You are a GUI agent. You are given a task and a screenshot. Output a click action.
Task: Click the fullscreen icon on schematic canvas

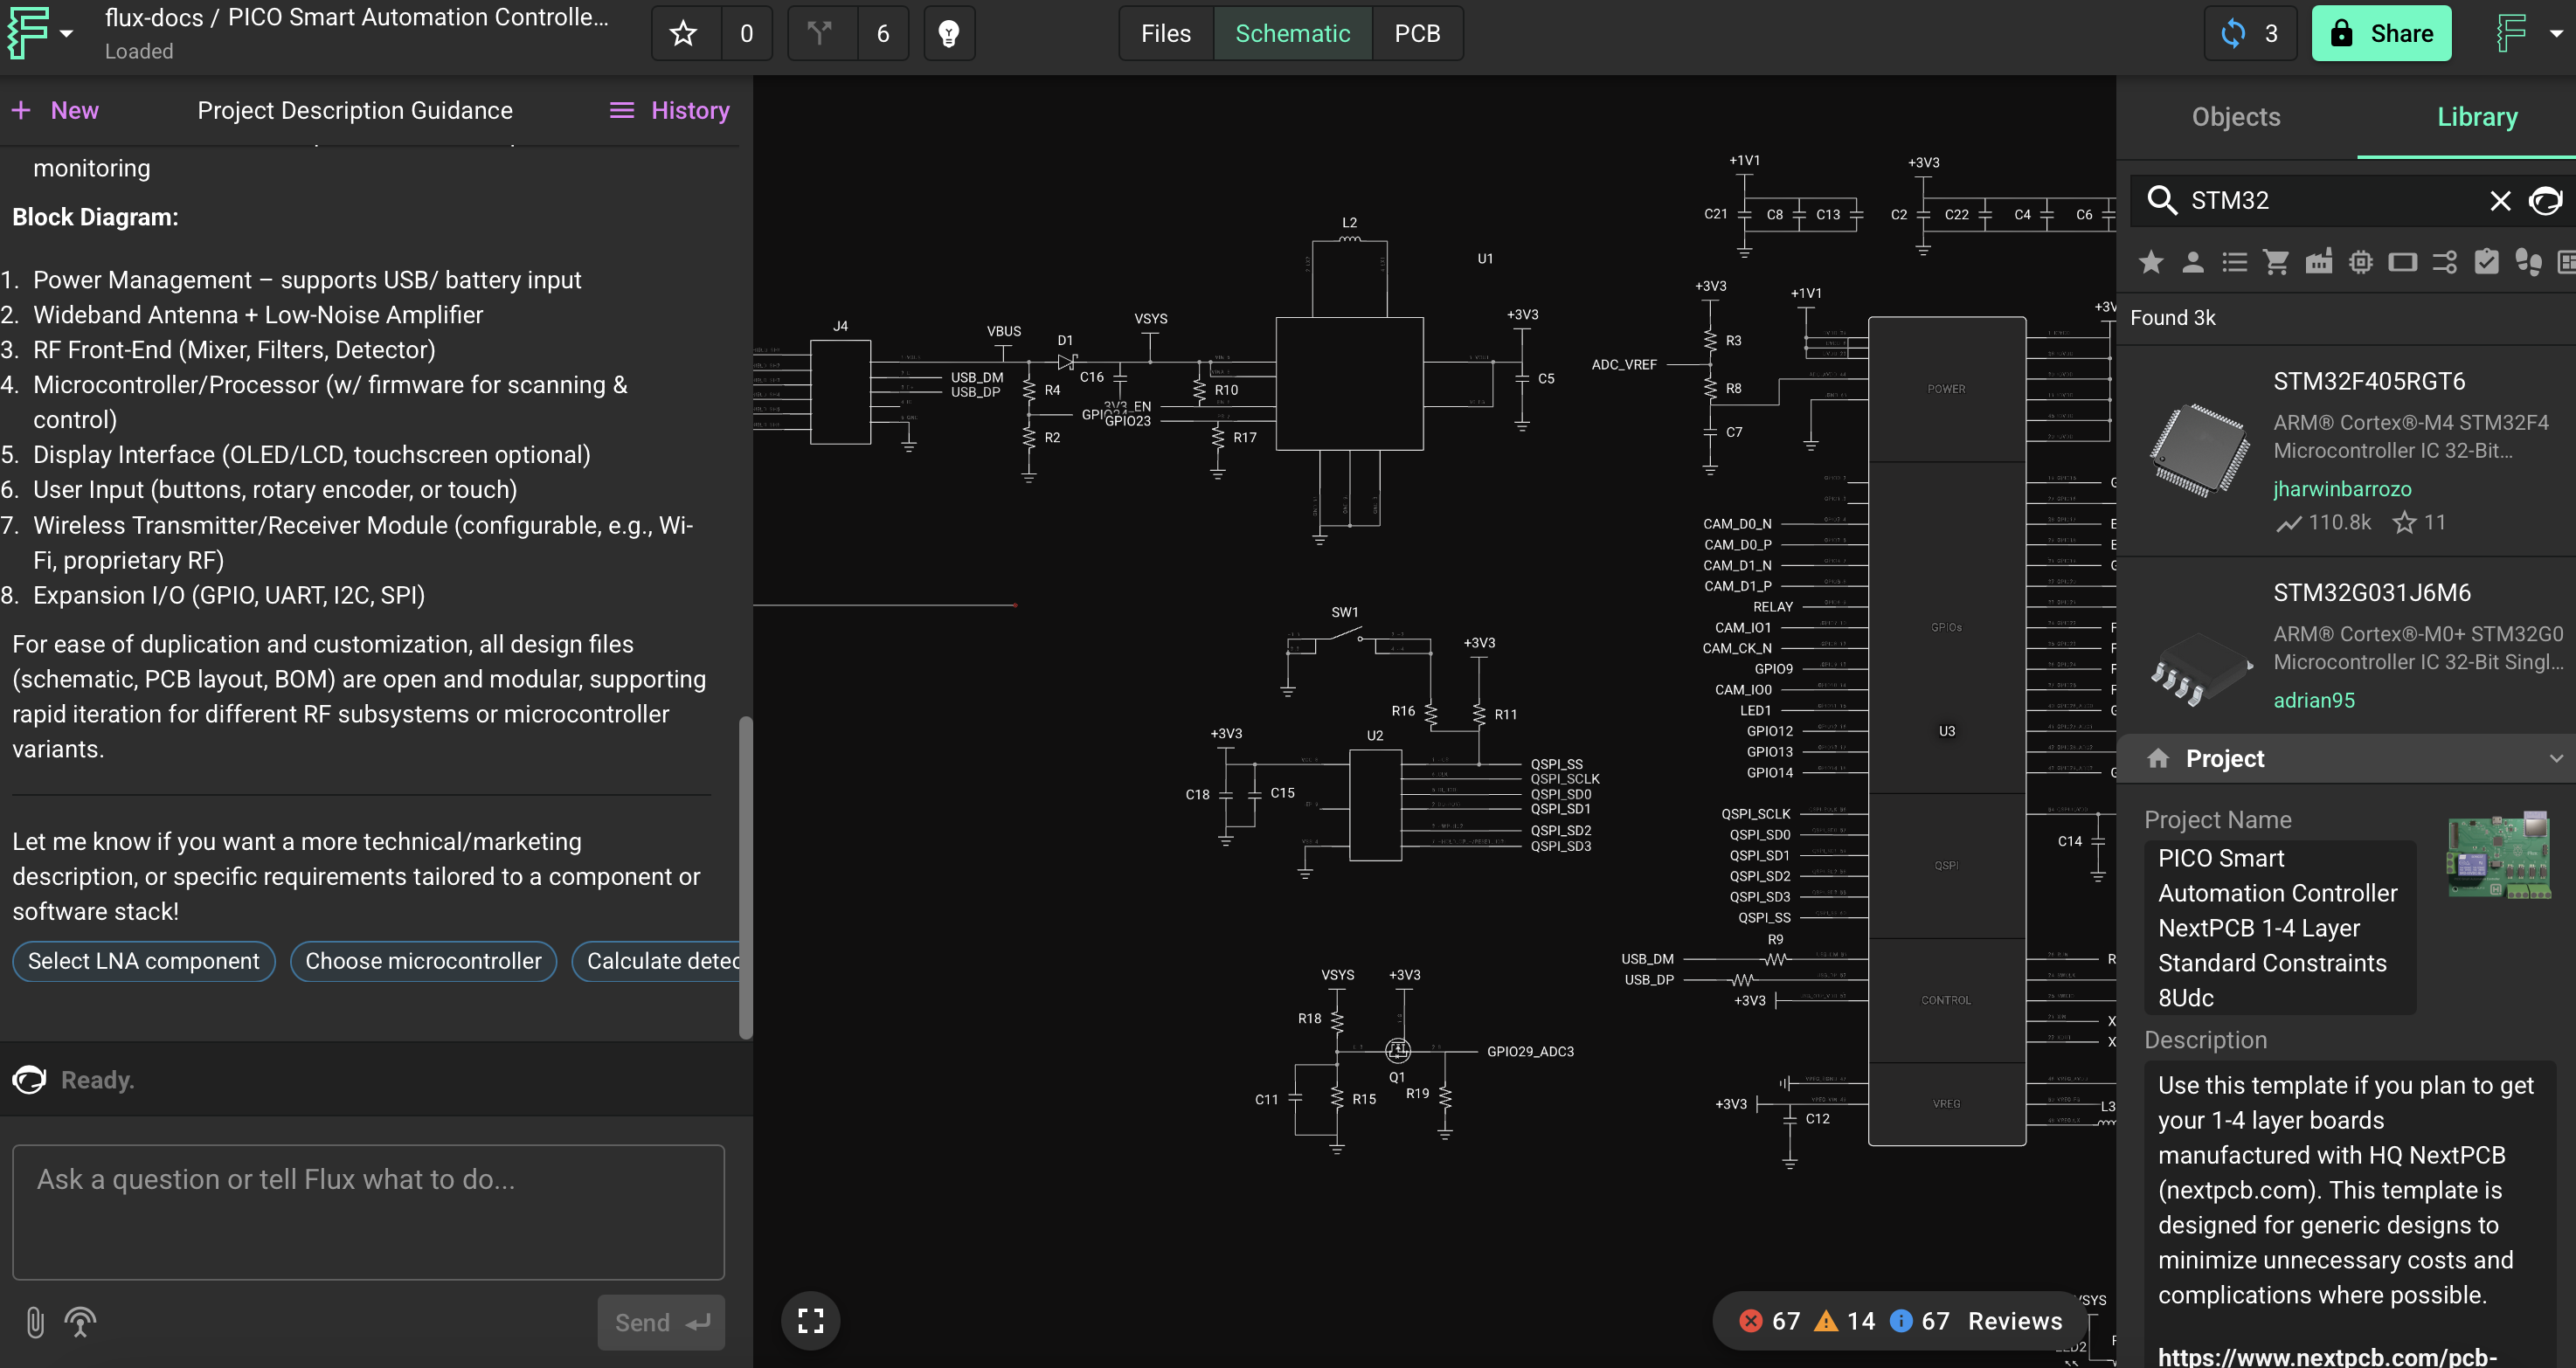tap(810, 1321)
